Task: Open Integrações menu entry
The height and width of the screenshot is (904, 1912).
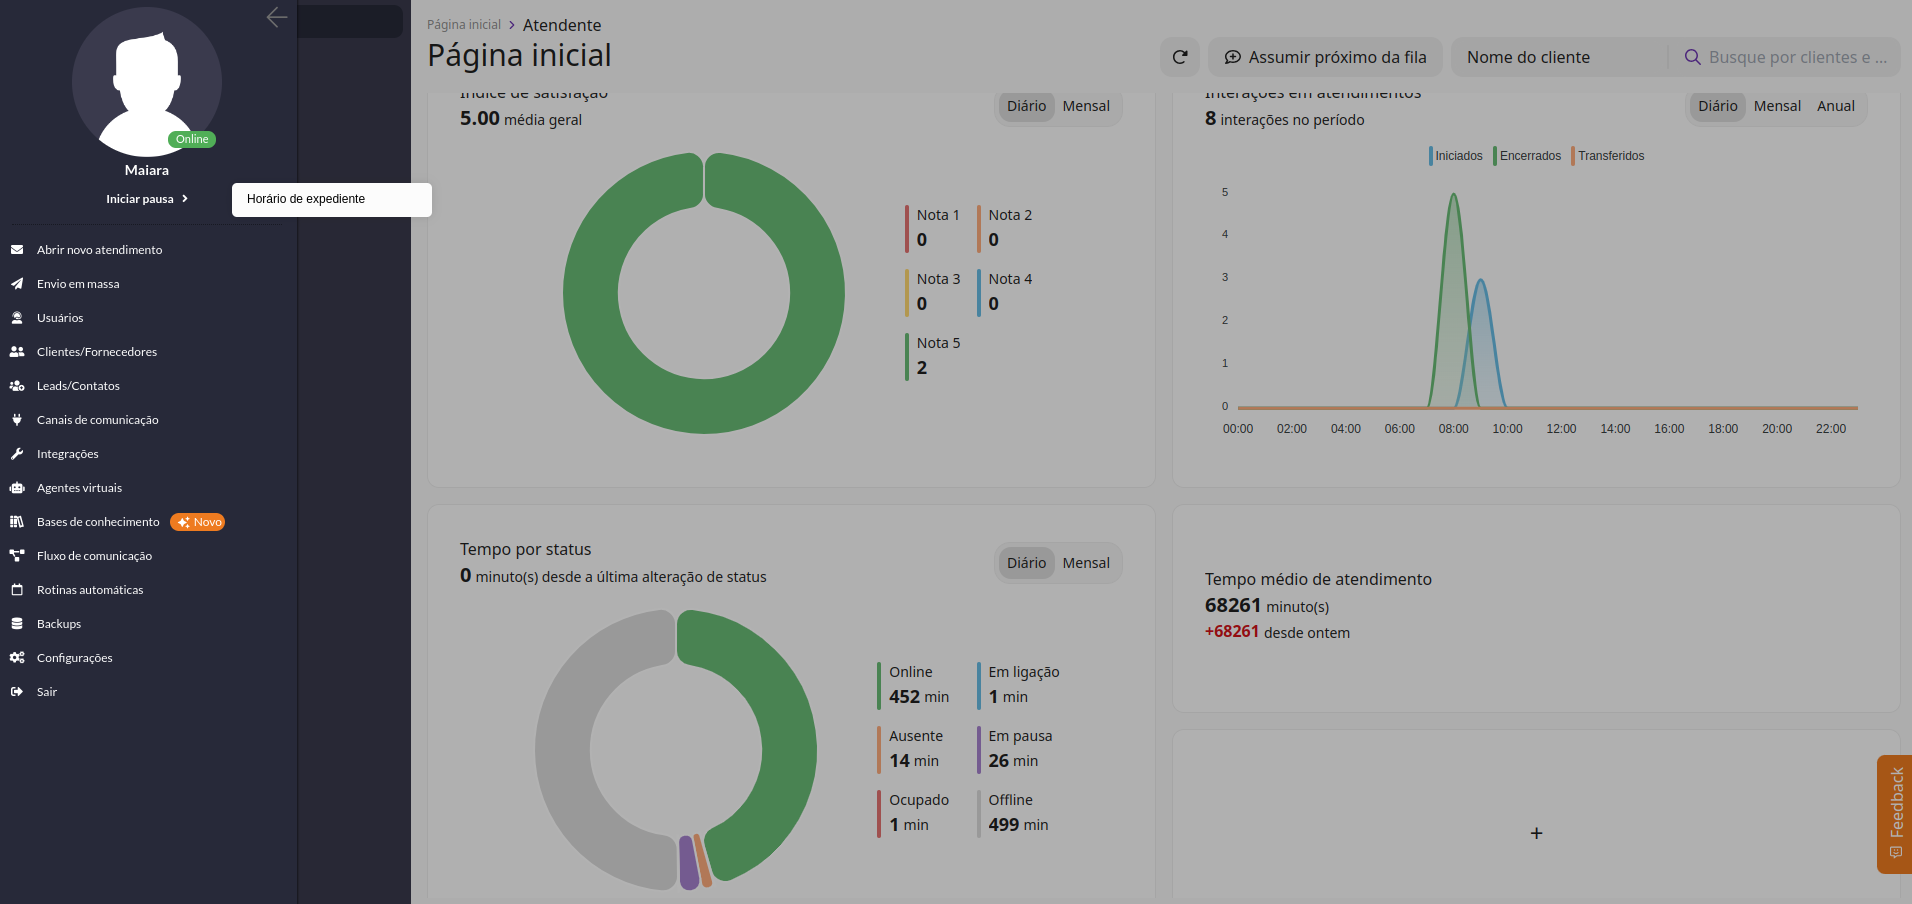Action: click(68, 454)
